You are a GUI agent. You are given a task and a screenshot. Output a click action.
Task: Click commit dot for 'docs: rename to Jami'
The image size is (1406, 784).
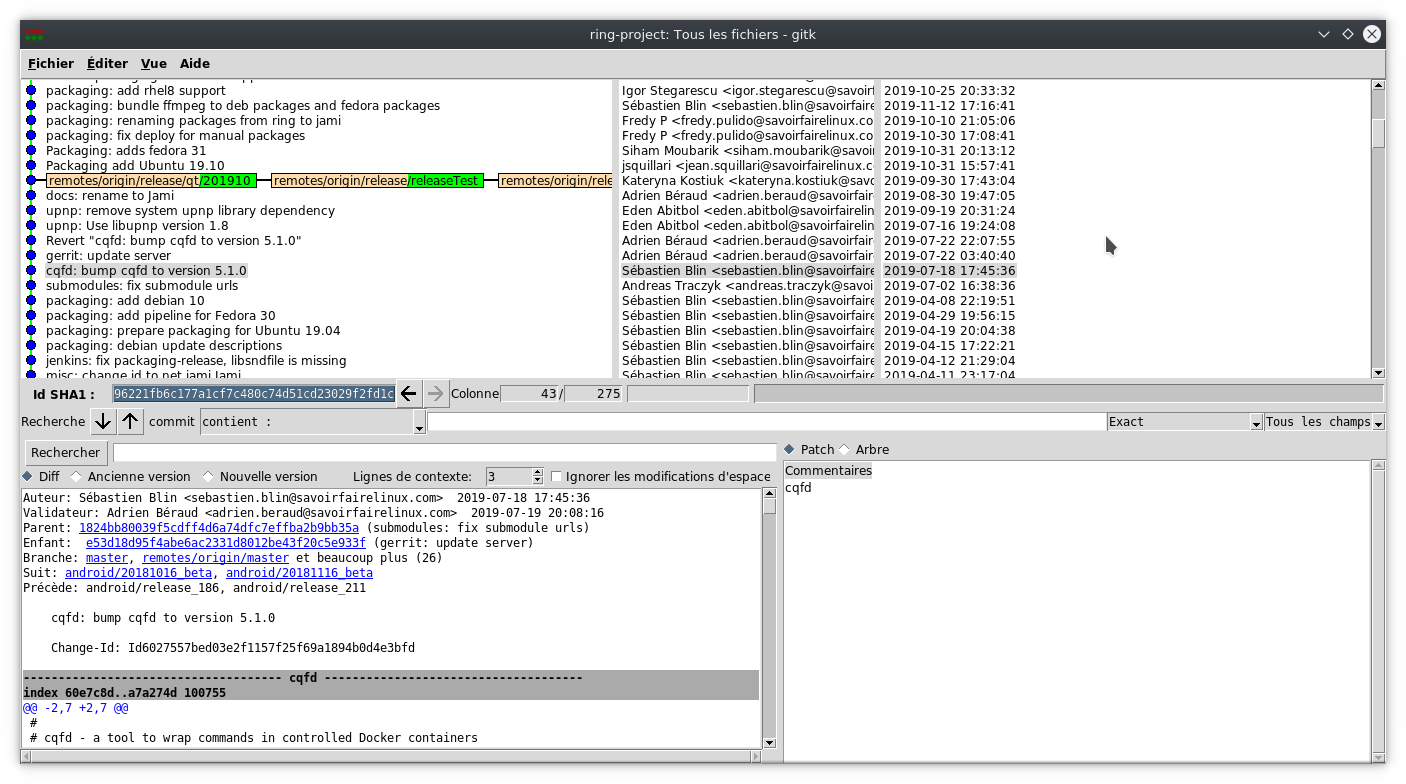[x=31, y=196]
